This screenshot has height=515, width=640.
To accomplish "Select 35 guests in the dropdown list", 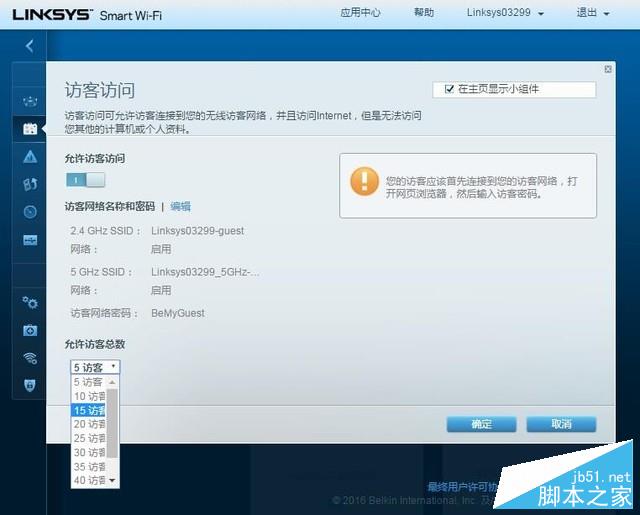I will [x=88, y=466].
